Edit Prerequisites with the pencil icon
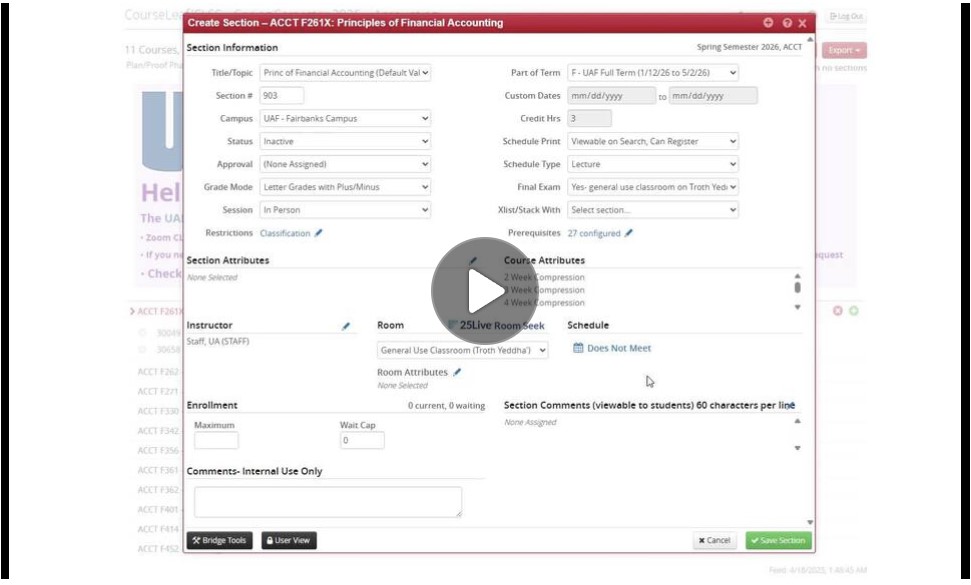 point(629,233)
